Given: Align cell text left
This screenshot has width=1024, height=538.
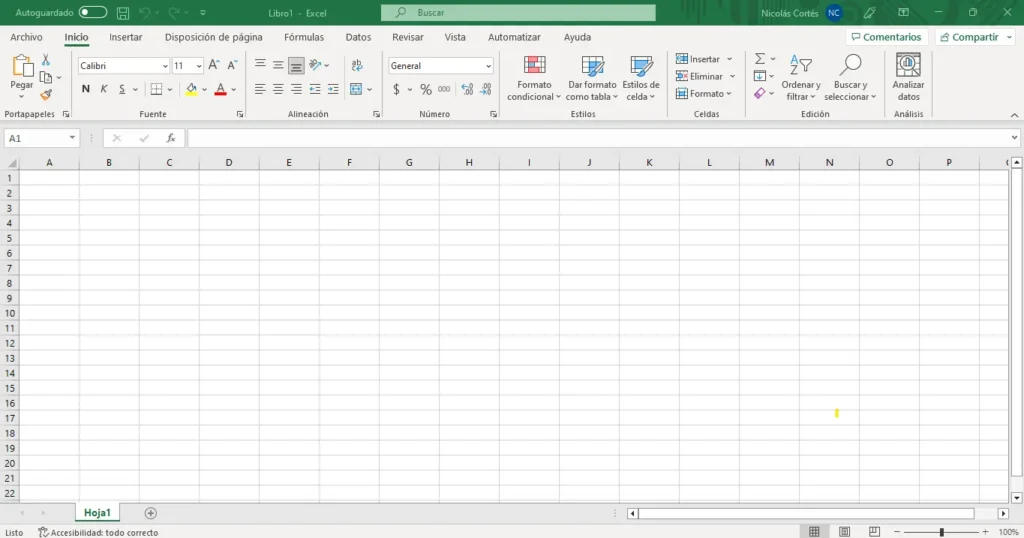Looking at the screenshot, I should pyautogui.click(x=260, y=89).
